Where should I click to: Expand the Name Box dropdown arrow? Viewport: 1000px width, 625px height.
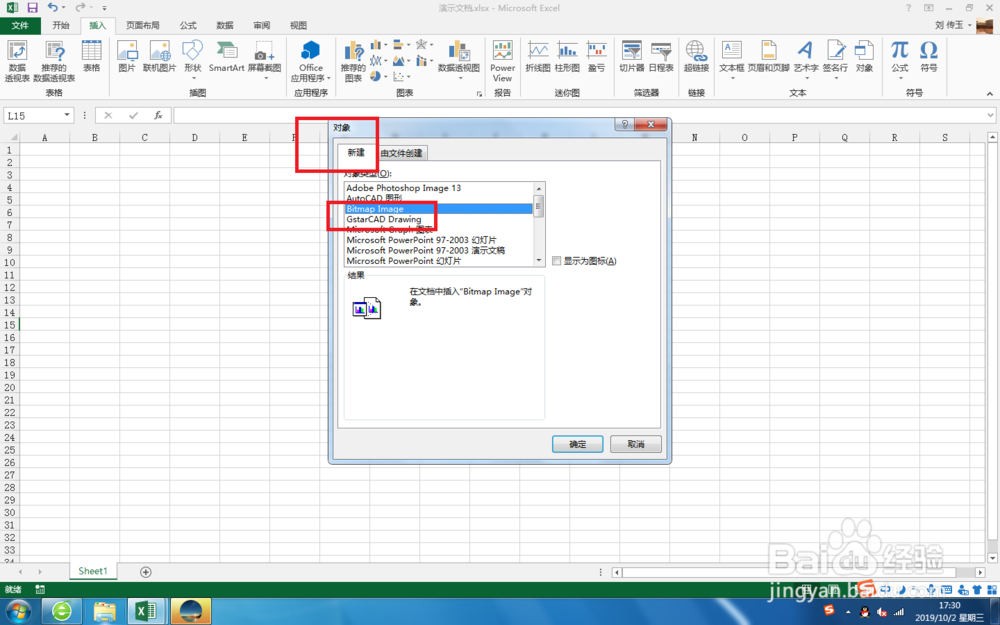[x=67, y=115]
